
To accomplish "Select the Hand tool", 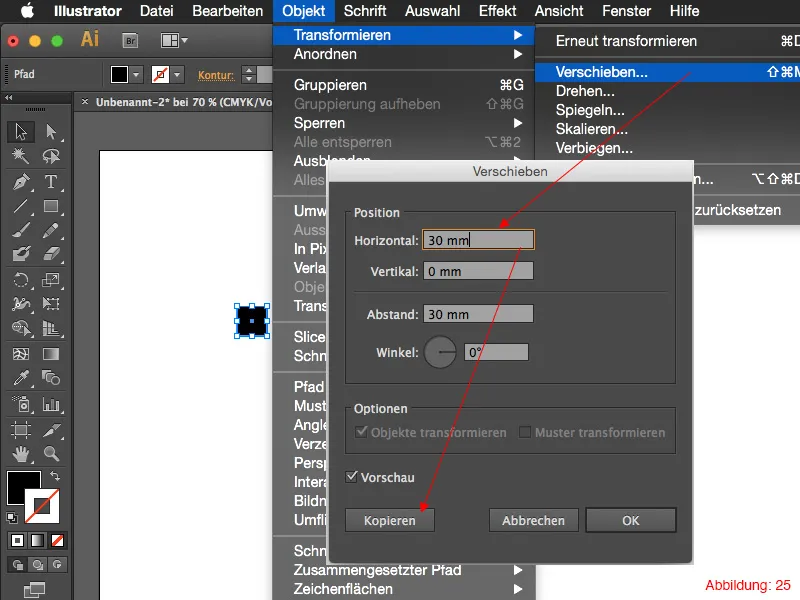I will point(21,454).
